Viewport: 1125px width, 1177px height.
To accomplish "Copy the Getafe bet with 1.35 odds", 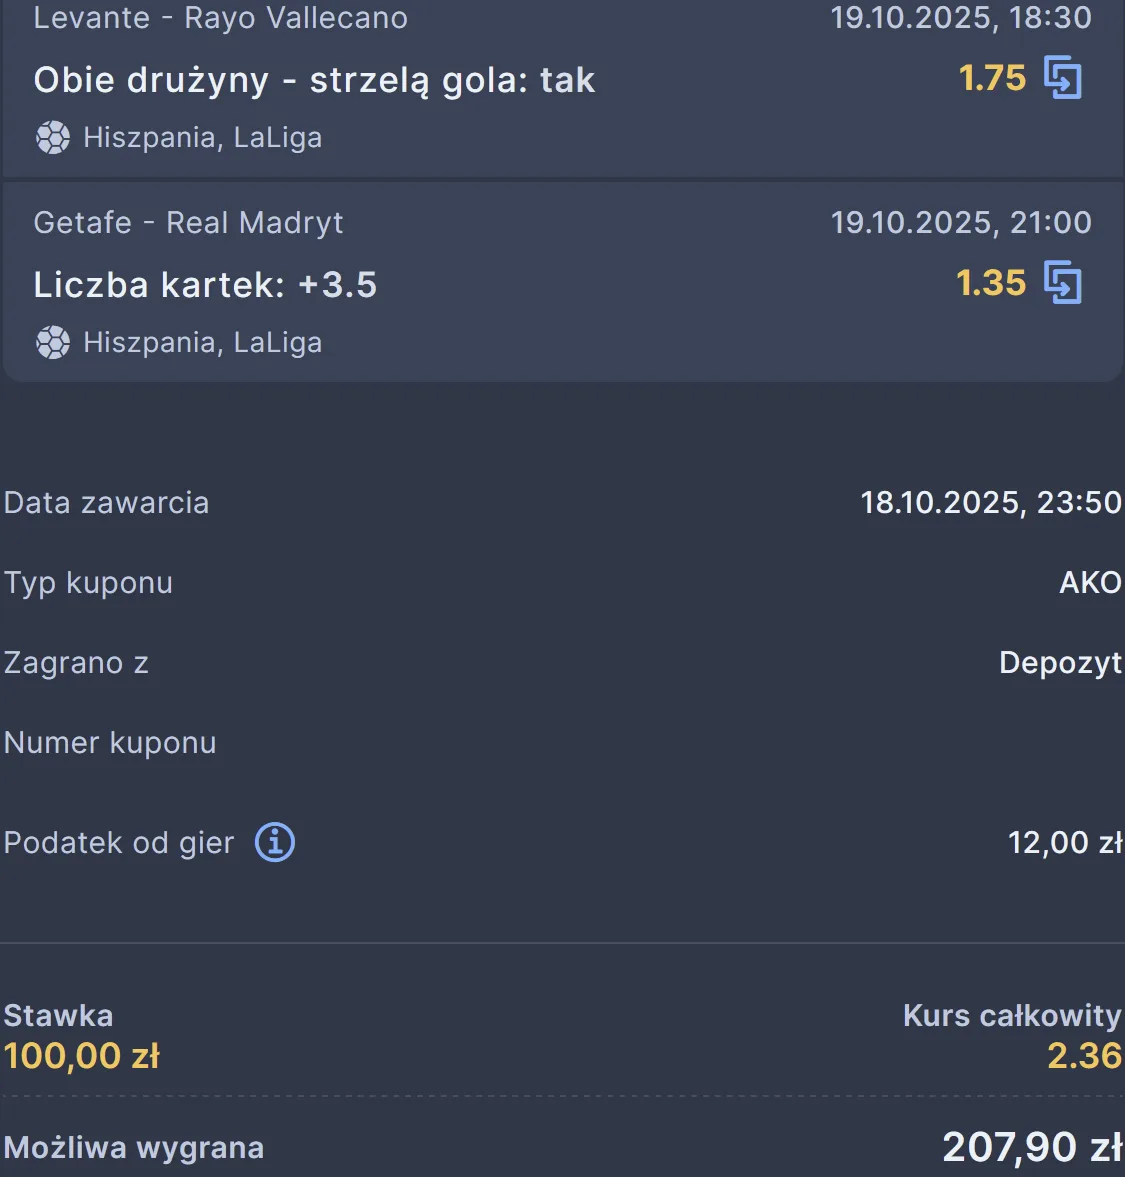I will pyautogui.click(x=1062, y=282).
